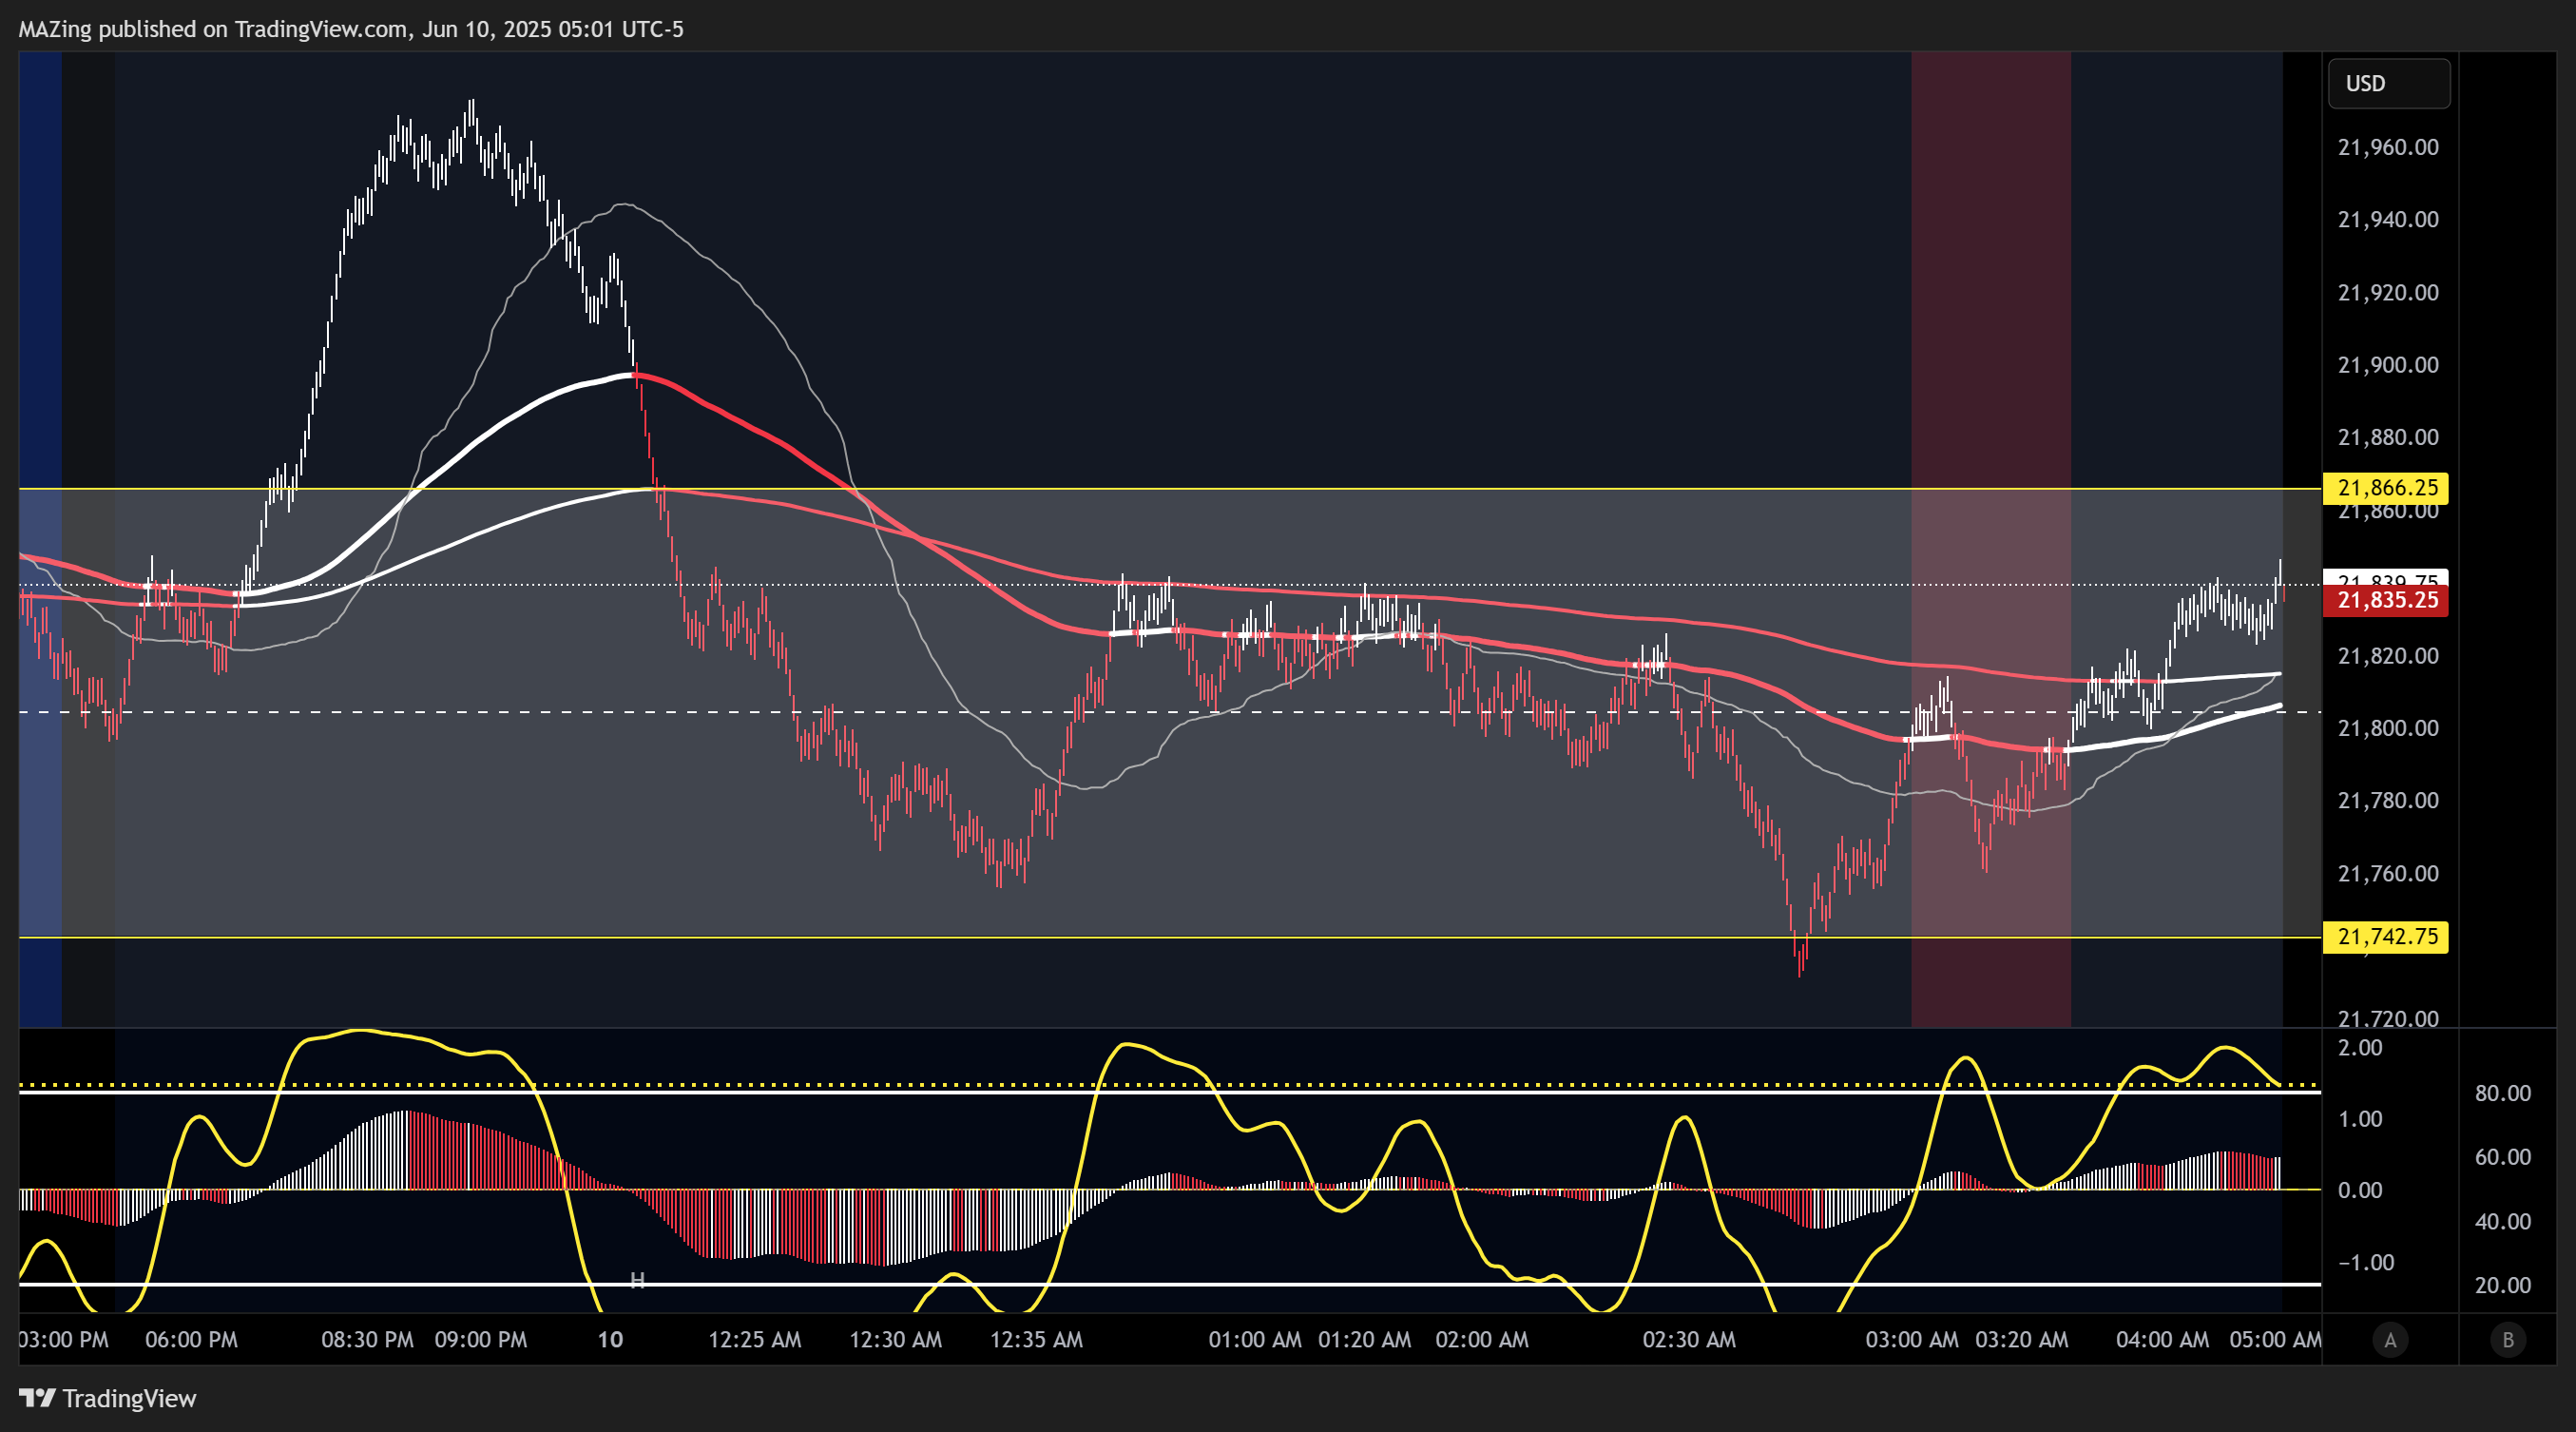Open the TradingView logo link
The width and height of the screenshot is (2576, 1432).
tap(108, 1398)
